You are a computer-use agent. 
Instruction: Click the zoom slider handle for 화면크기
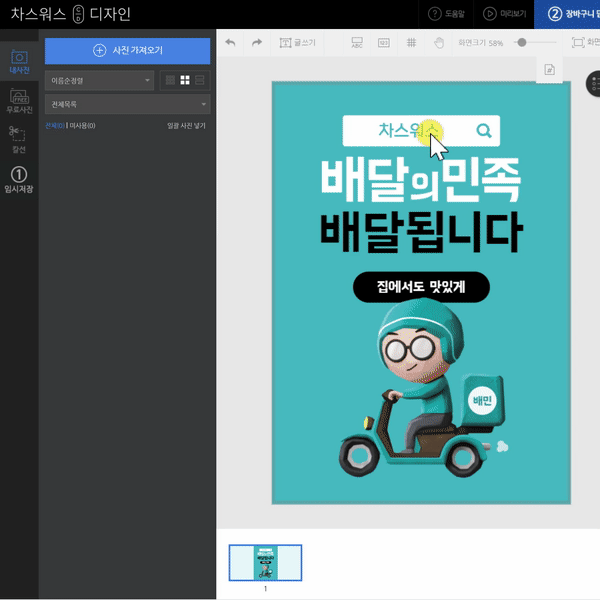pyautogui.click(x=522, y=42)
